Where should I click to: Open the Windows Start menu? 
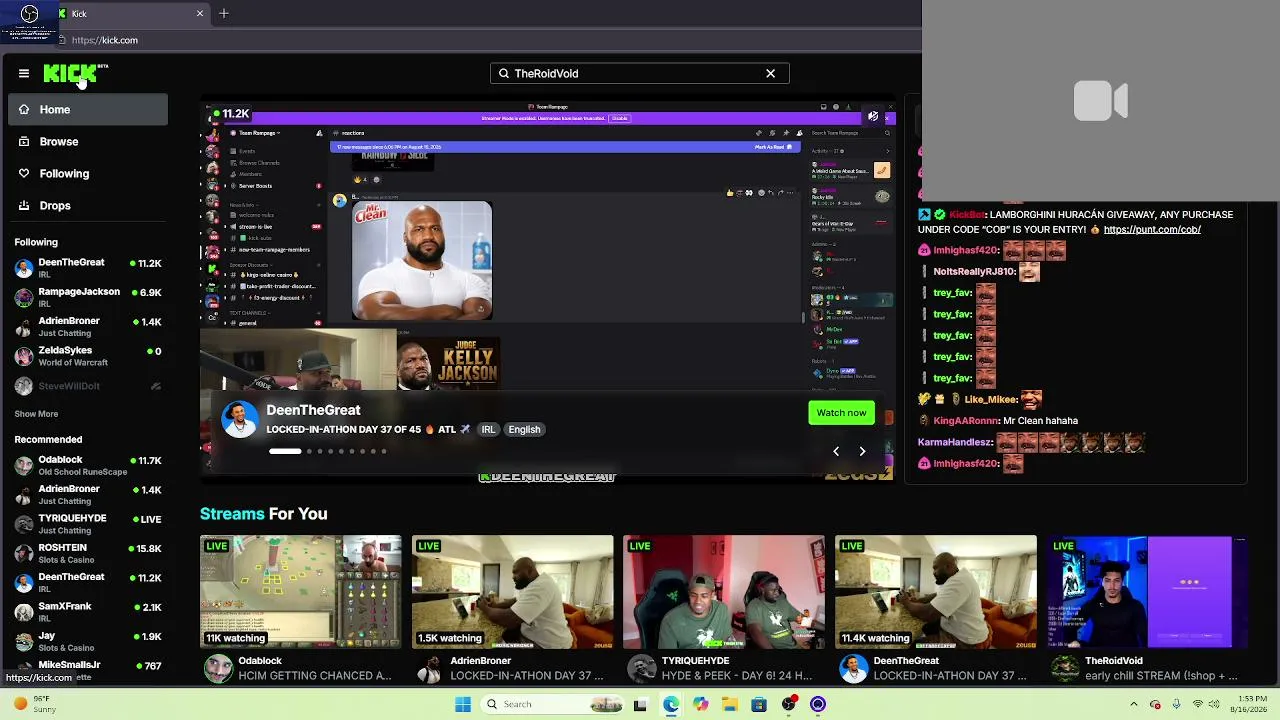click(462, 704)
